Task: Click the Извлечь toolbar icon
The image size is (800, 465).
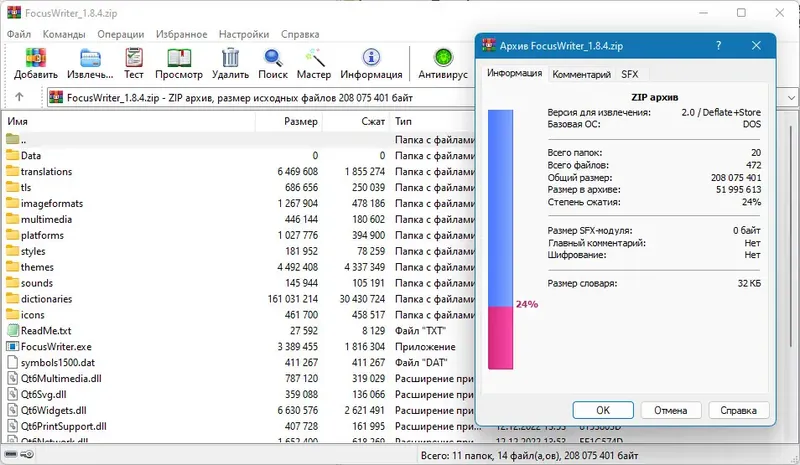Action: pos(90,58)
